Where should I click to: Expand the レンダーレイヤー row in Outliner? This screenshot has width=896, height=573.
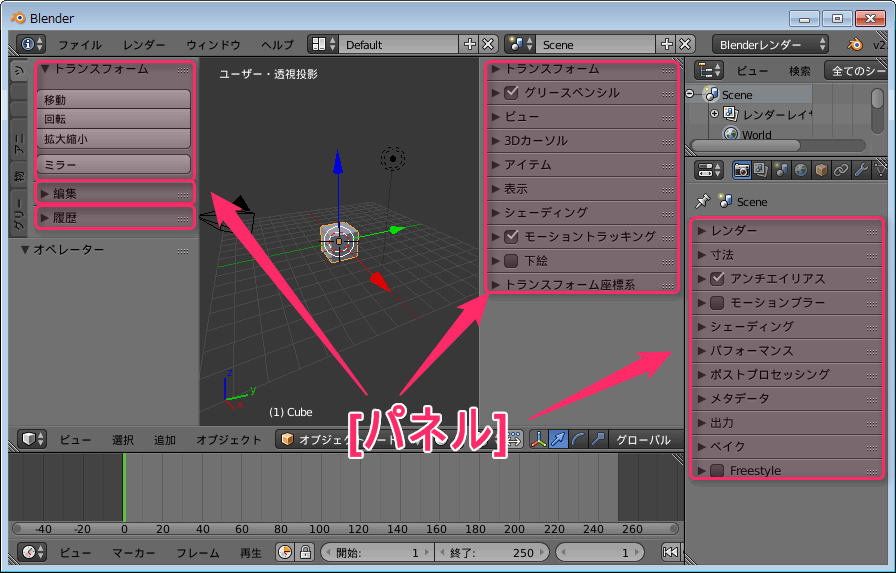point(714,114)
